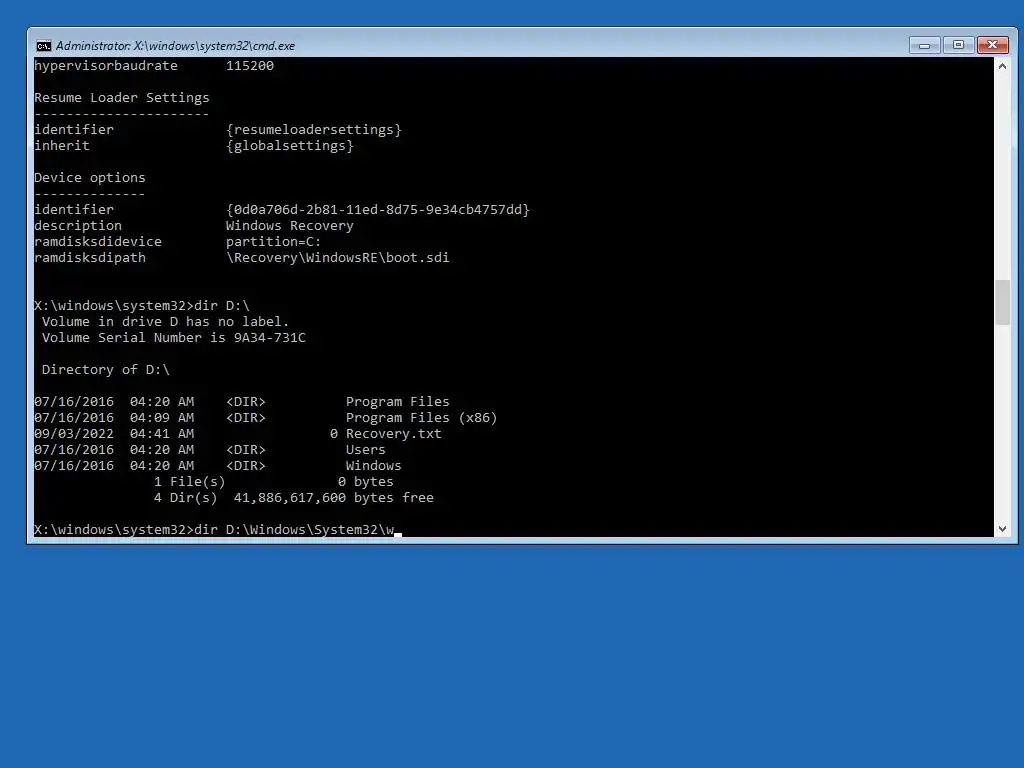Click '41,886,617,600 bytes free' text
This screenshot has height=768, width=1024.
[x=334, y=498]
